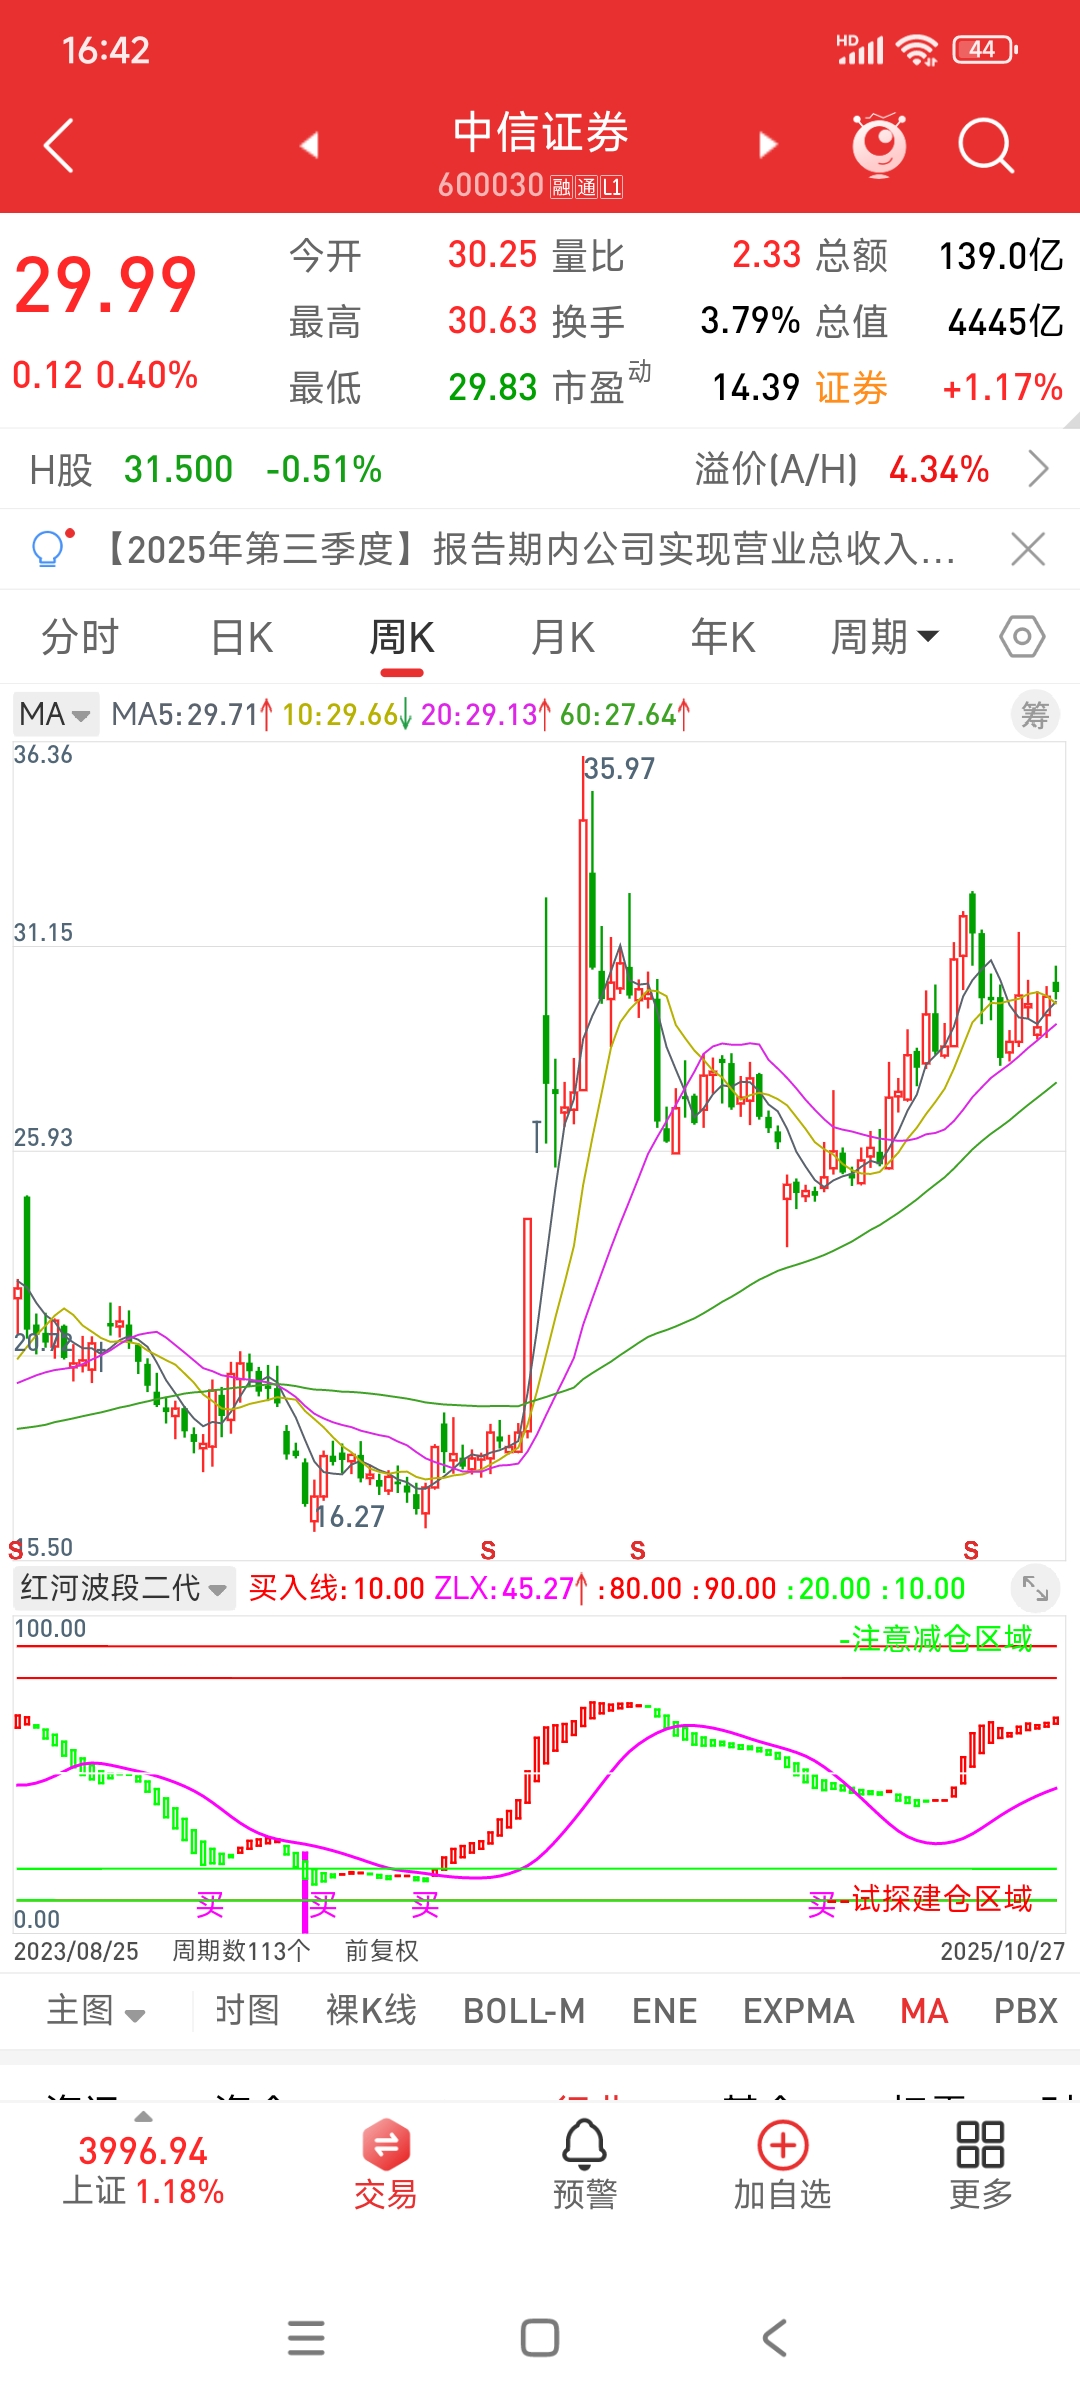
Task: Tap the back arrow in header
Action: 59,146
